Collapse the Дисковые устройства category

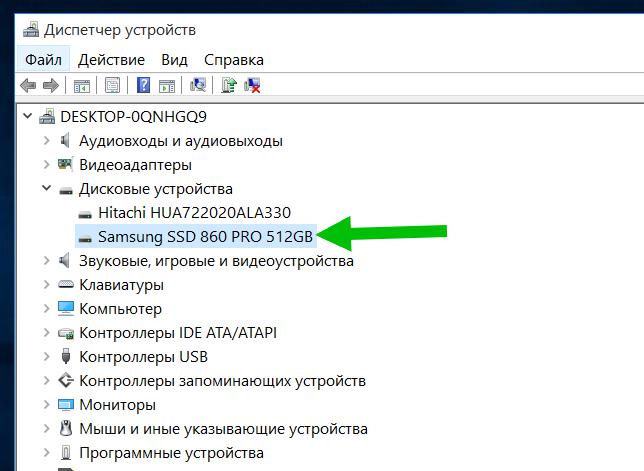pyautogui.click(x=46, y=188)
